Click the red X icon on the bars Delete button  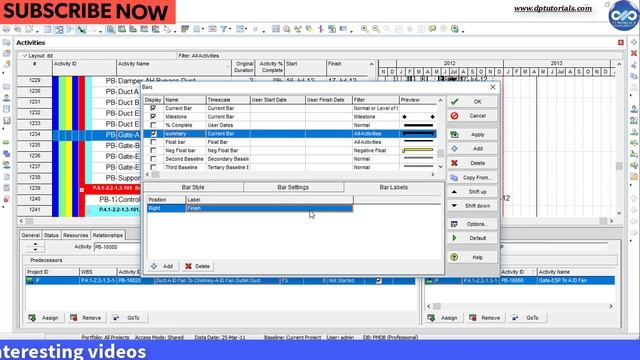(x=454, y=163)
